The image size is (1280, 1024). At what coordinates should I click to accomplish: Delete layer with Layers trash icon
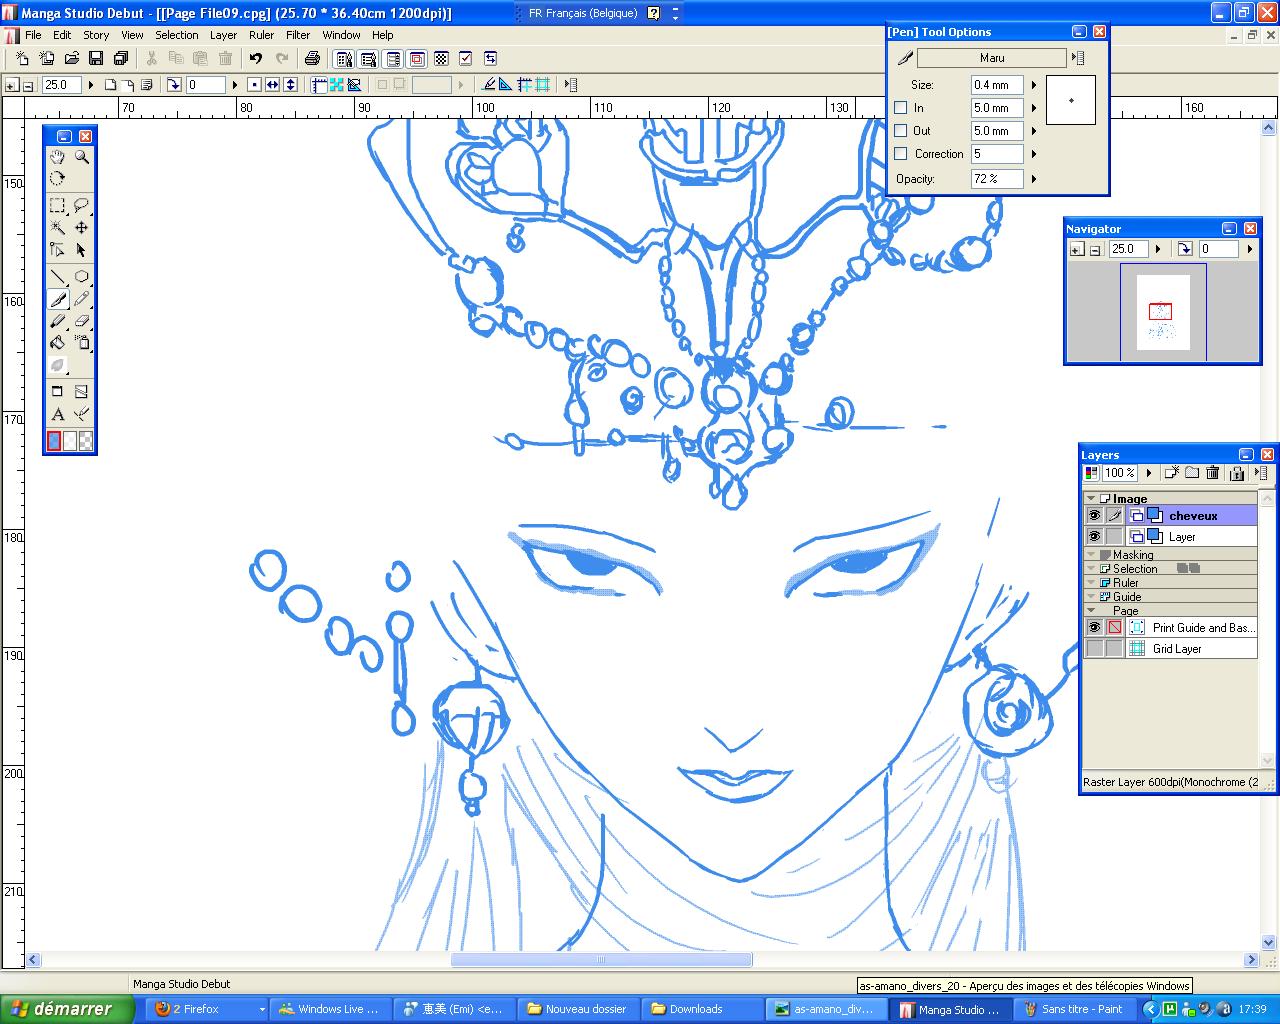(1213, 473)
